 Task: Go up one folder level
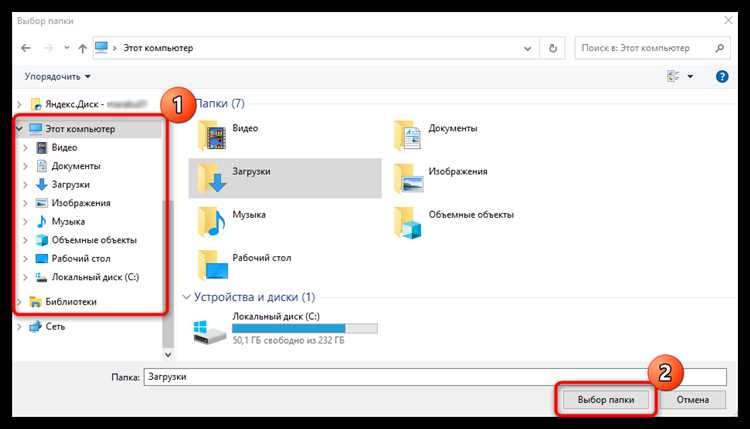point(82,48)
